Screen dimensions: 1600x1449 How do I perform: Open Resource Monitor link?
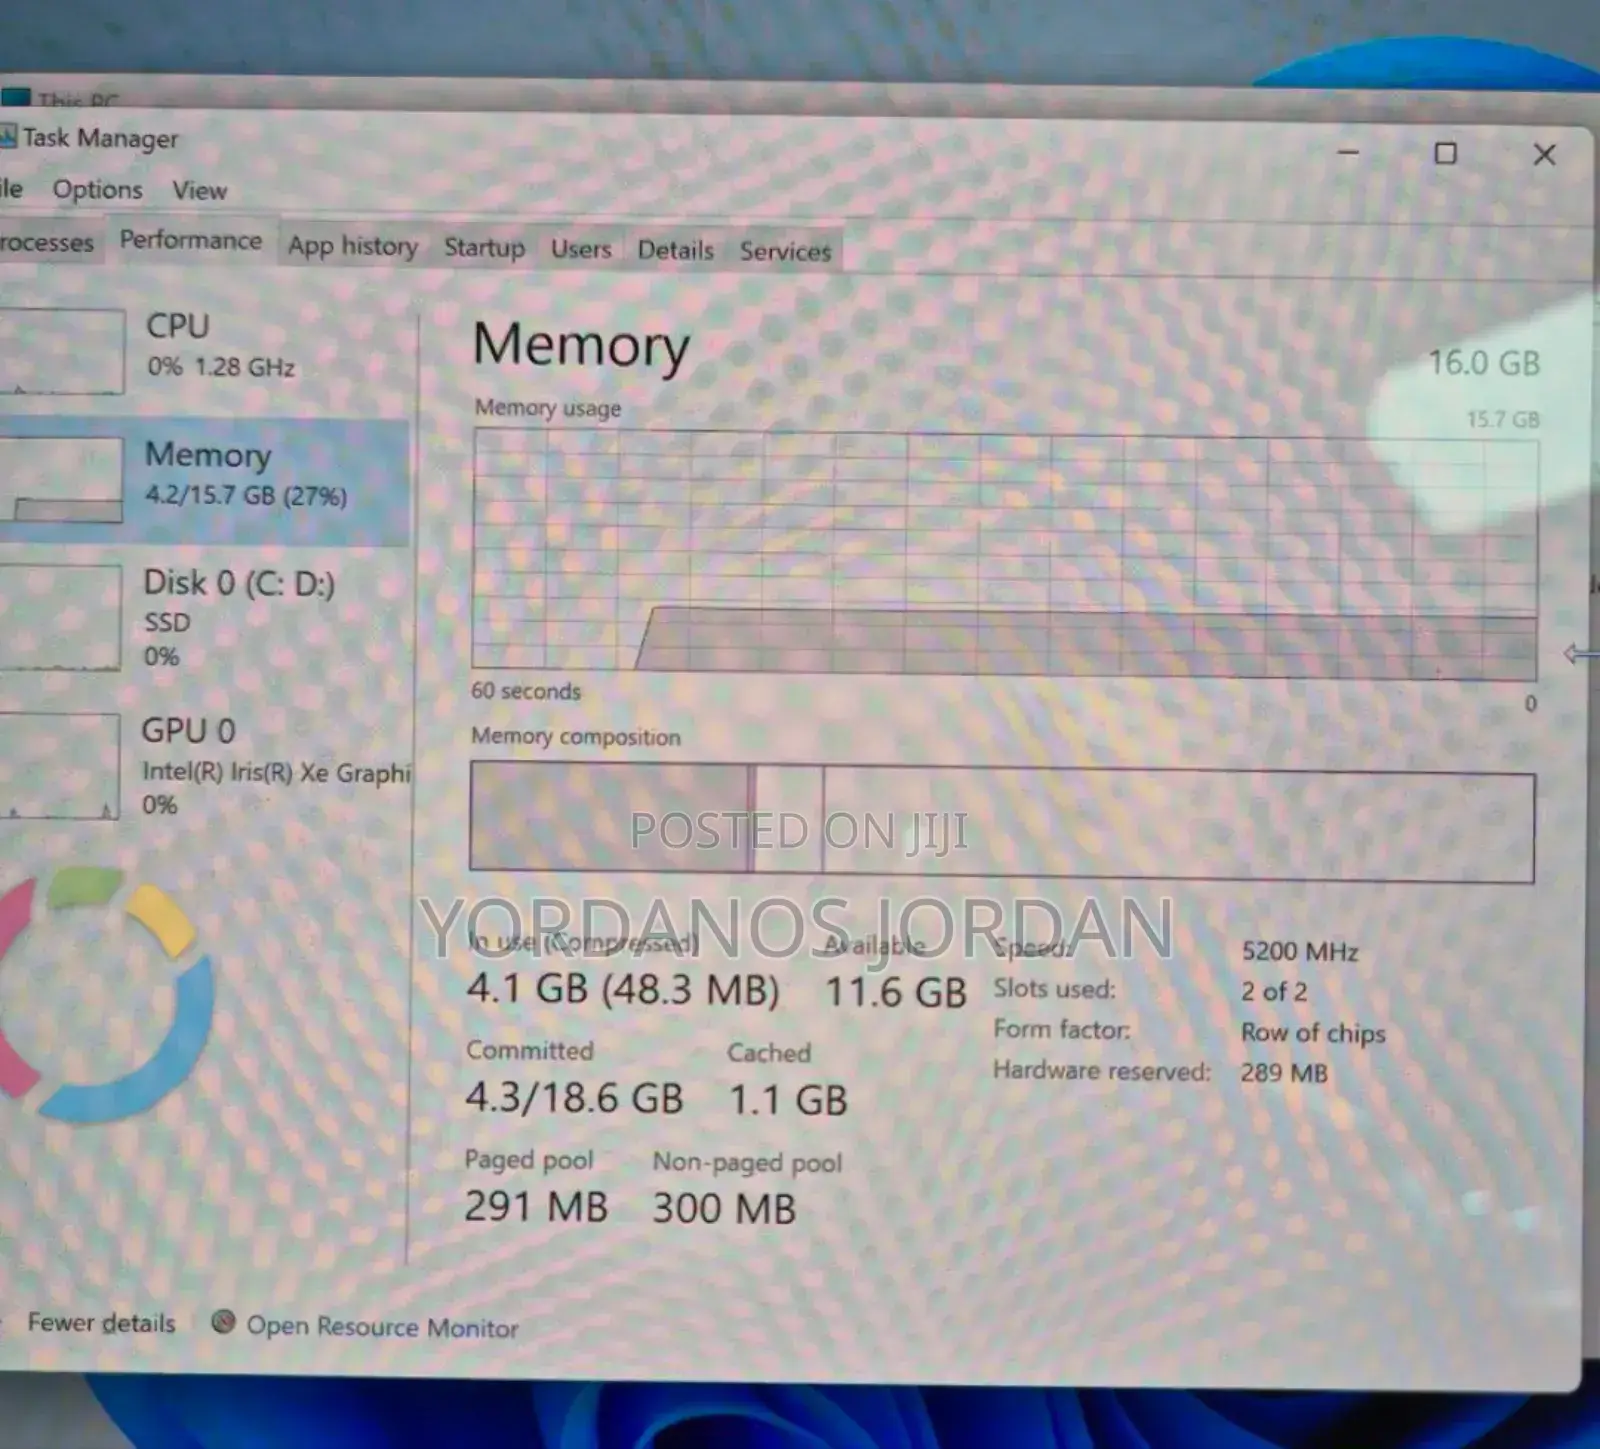coord(382,1327)
